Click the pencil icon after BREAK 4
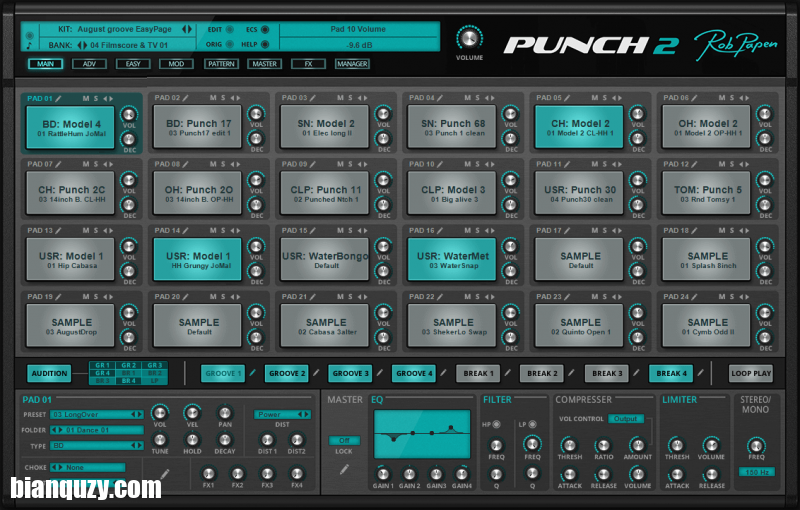 coord(701,373)
